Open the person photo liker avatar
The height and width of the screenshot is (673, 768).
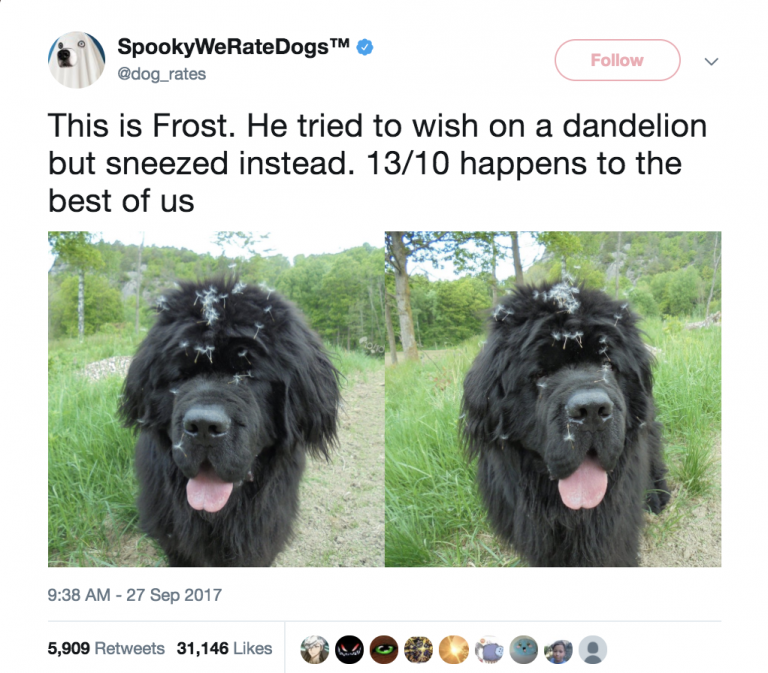tap(558, 649)
